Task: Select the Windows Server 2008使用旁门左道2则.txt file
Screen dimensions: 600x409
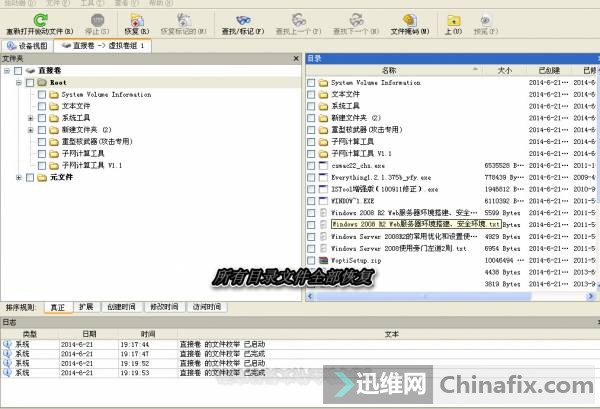Action: [399, 249]
